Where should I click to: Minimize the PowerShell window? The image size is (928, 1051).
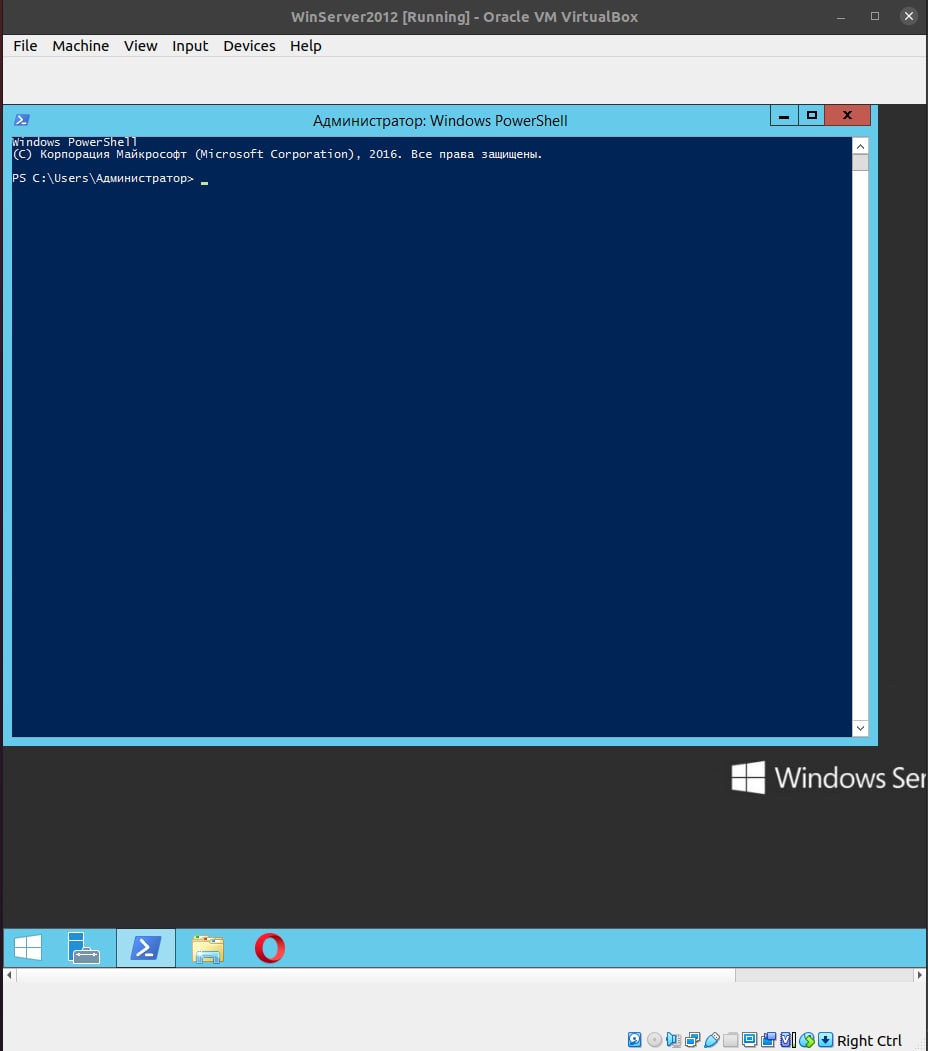tap(784, 115)
